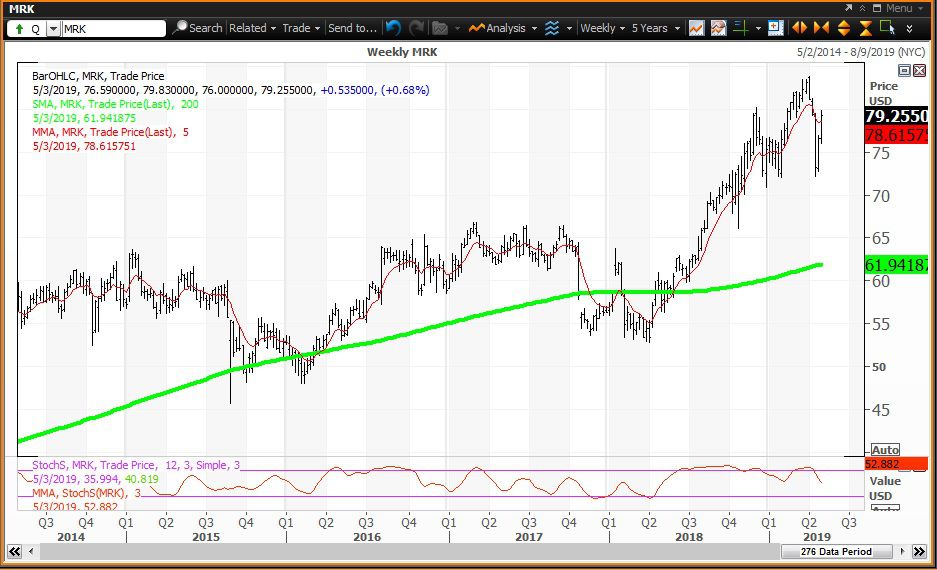Click the green crosshair cursor icon
The height and width of the screenshot is (570, 937).
click(x=741, y=28)
